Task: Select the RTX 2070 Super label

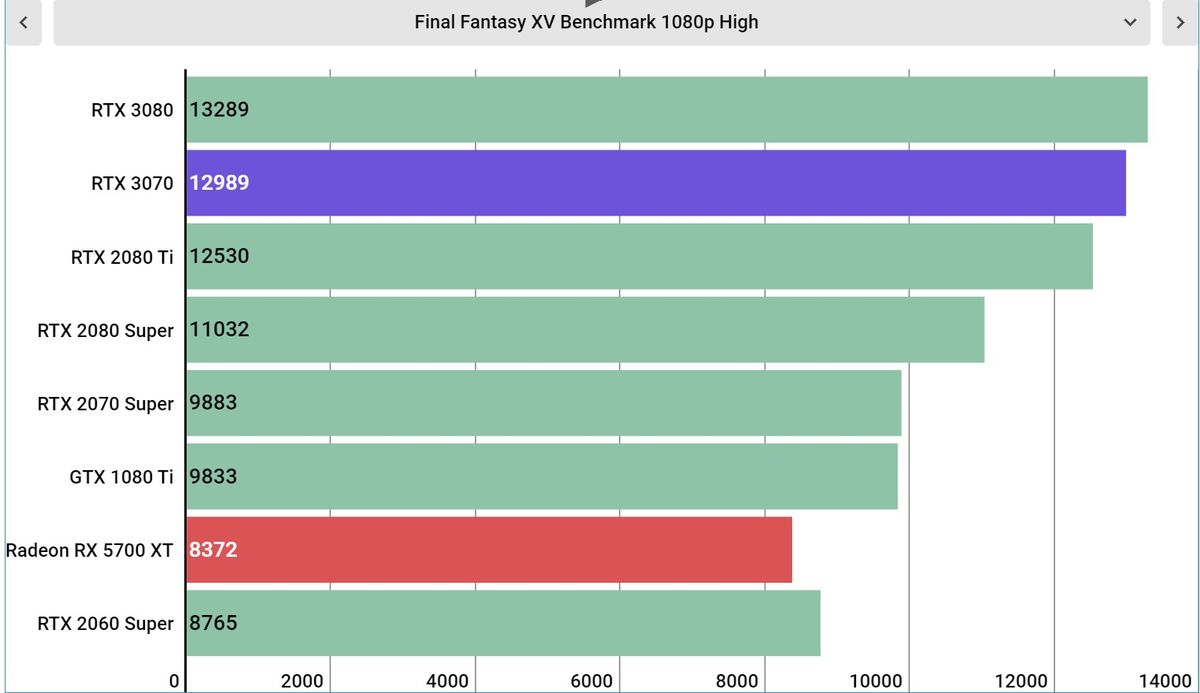Action: (x=105, y=404)
